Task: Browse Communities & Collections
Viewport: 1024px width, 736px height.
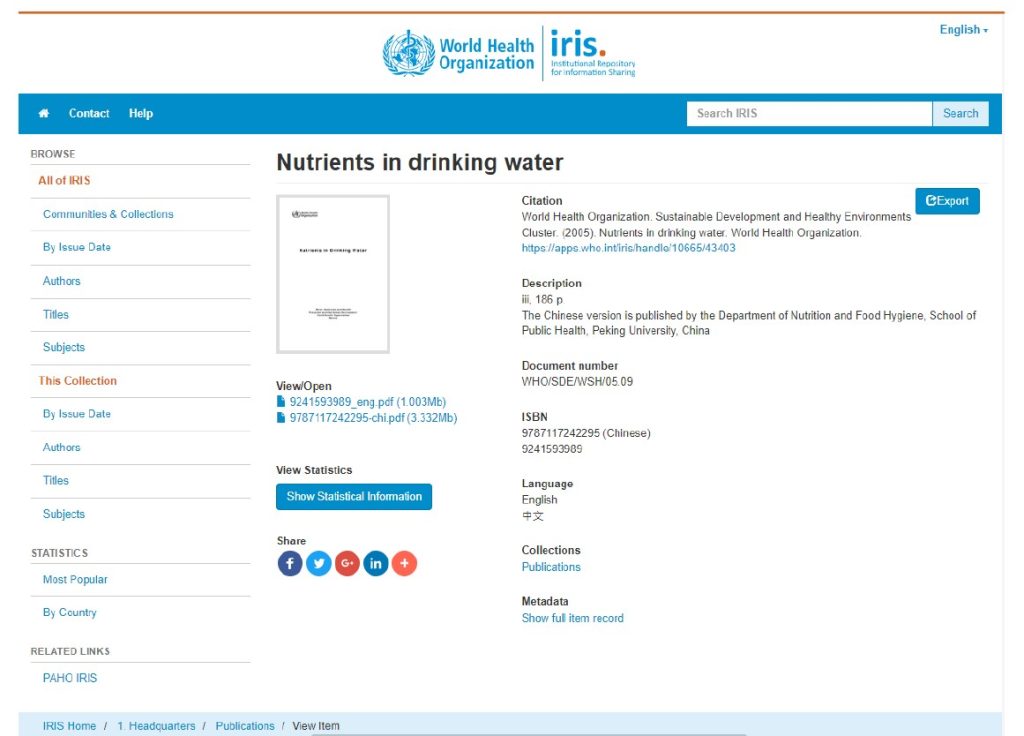Action: 108,214
